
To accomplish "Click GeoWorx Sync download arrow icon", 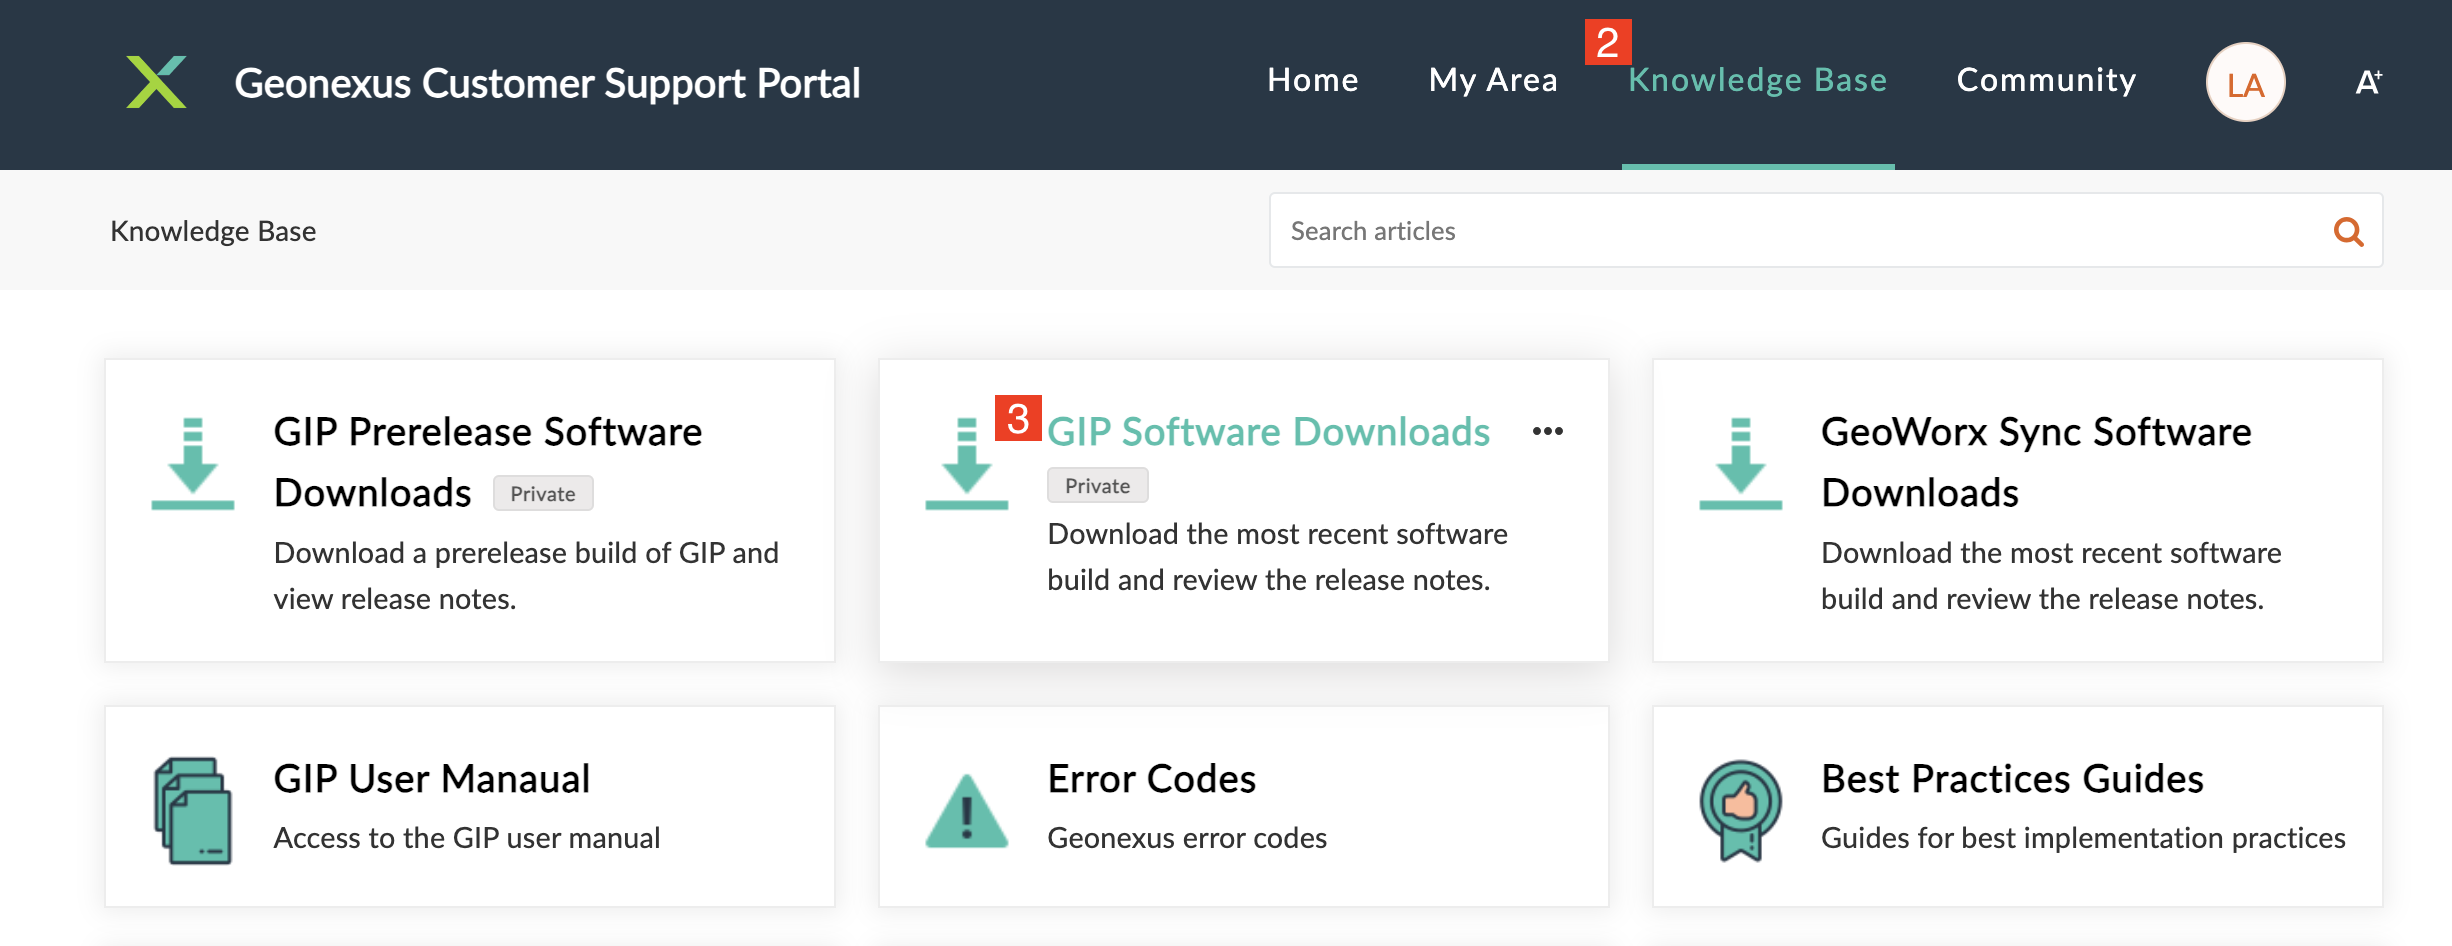I will pyautogui.click(x=1740, y=463).
